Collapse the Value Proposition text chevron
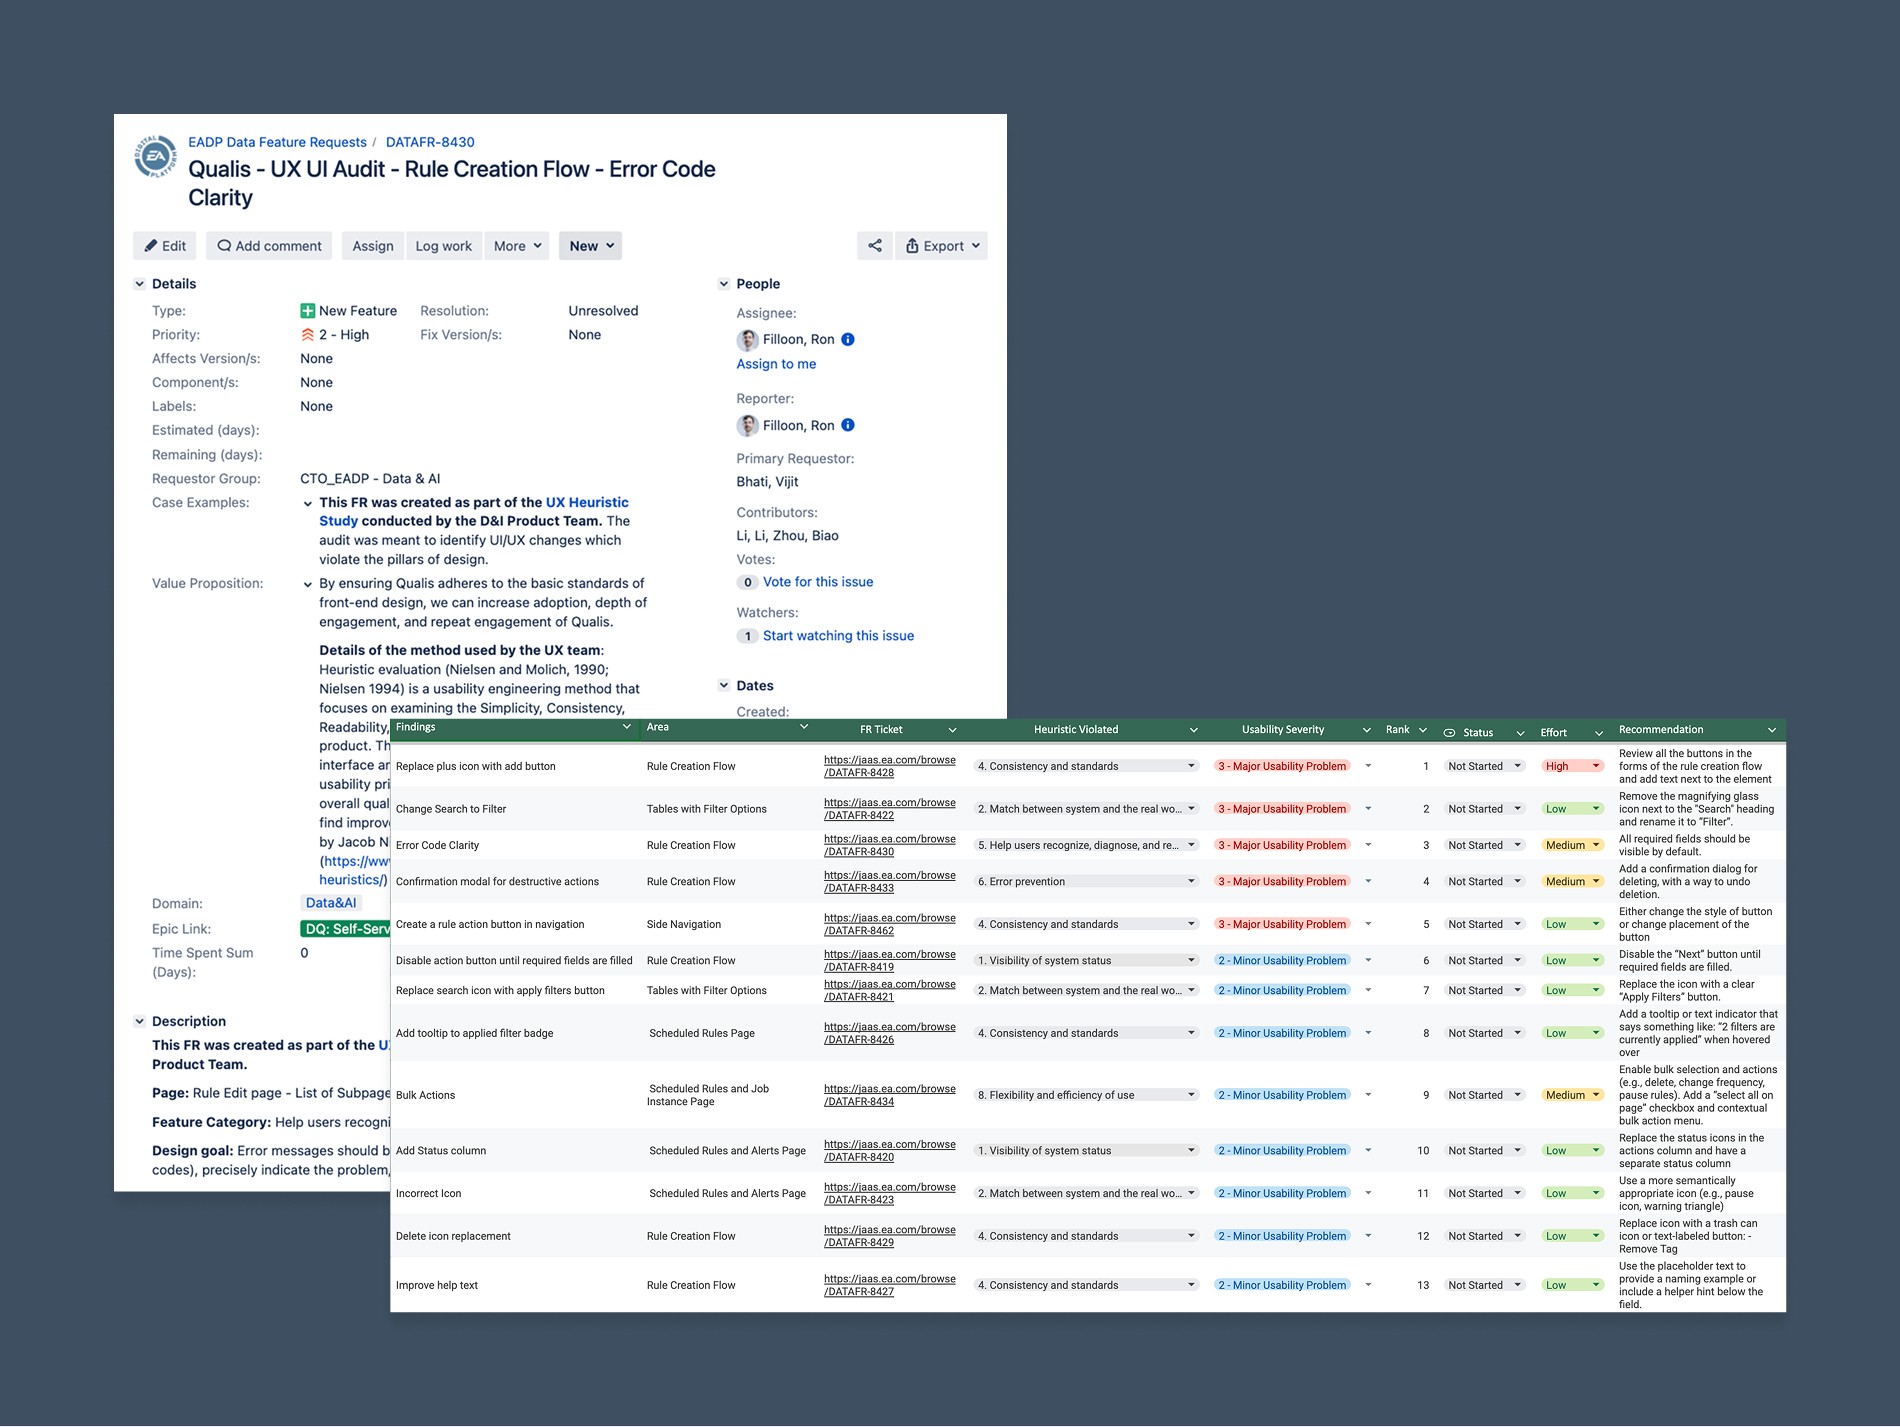Screen dimensions: 1900x1427 click(x=307, y=585)
